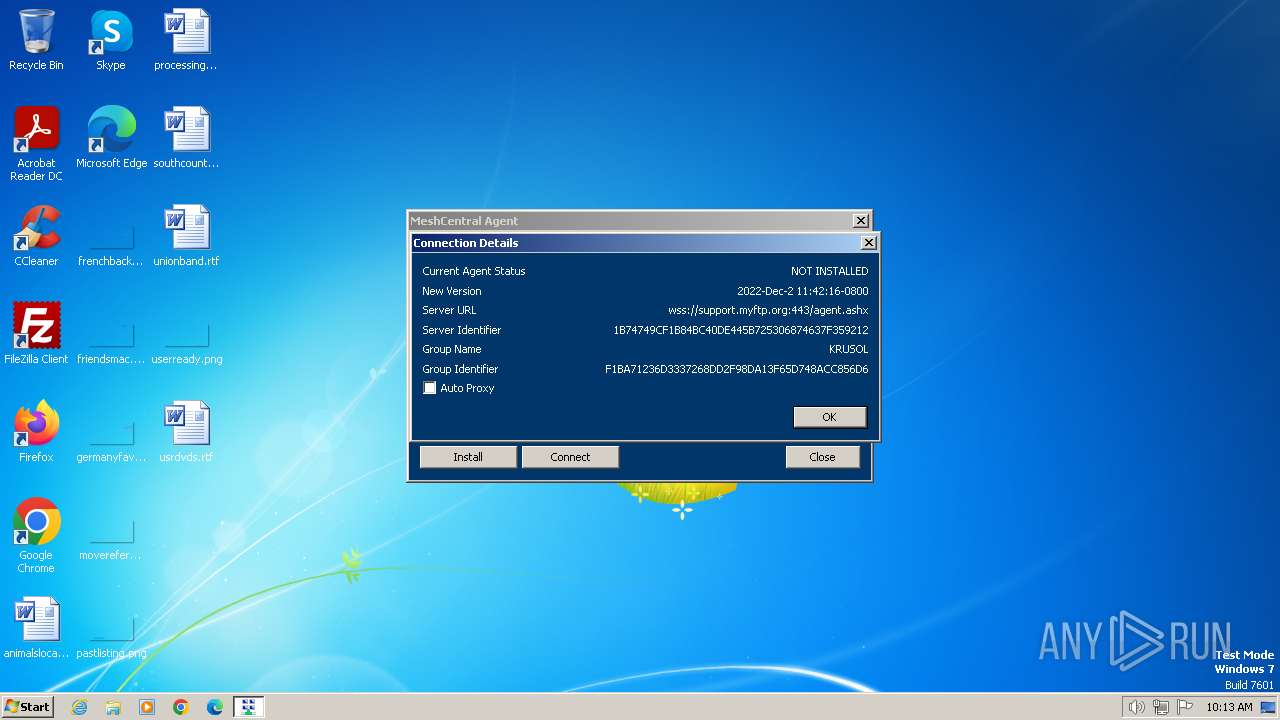Click OK in Connection Details
The height and width of the screenshot is (720, 1280).
click(x=830, y=417)
